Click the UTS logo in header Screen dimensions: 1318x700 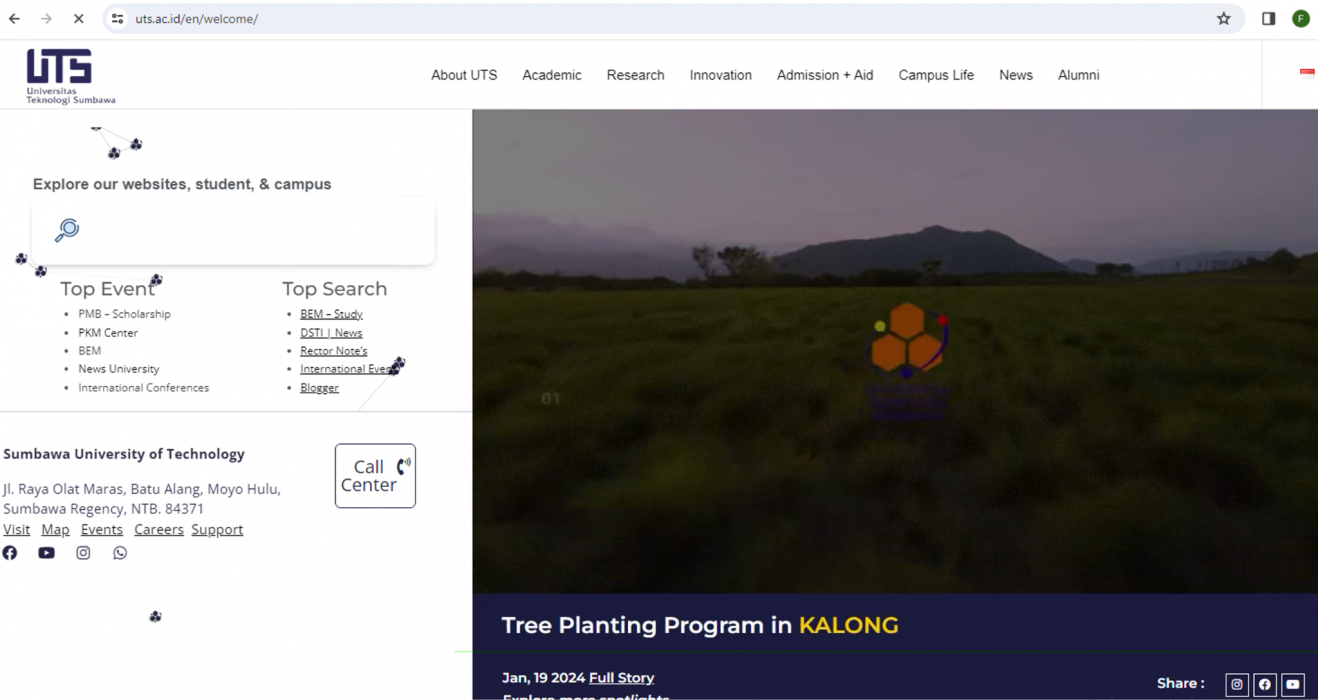(70, 76)
